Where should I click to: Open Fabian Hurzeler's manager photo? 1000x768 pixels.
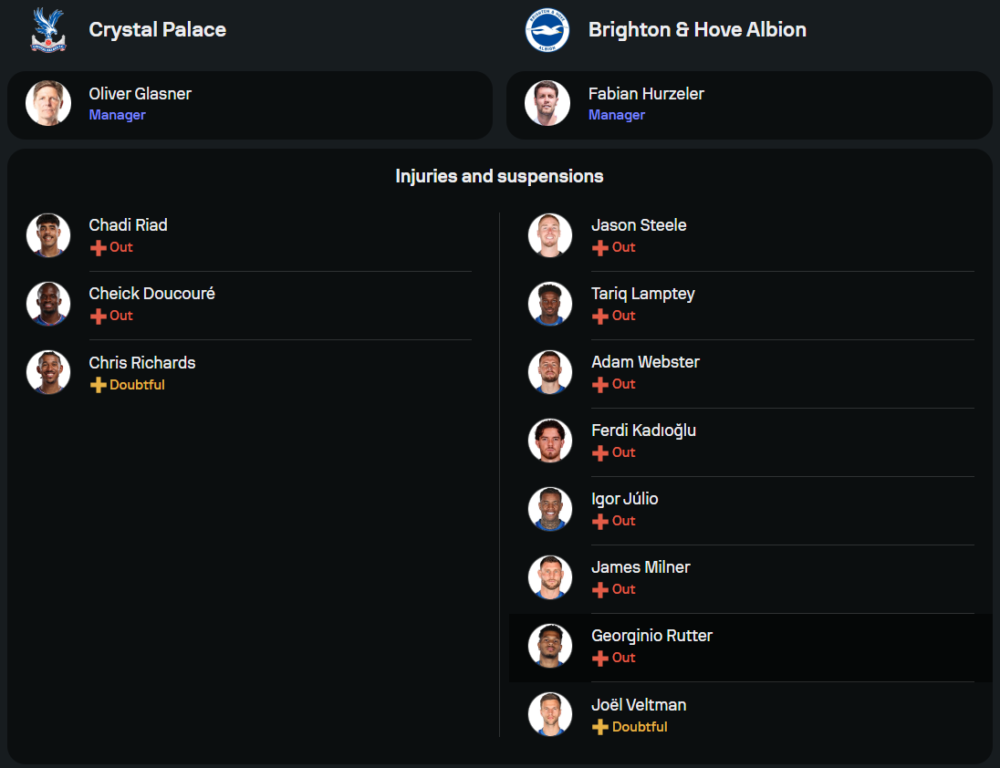pyautogui.click(x=547, y=103)
